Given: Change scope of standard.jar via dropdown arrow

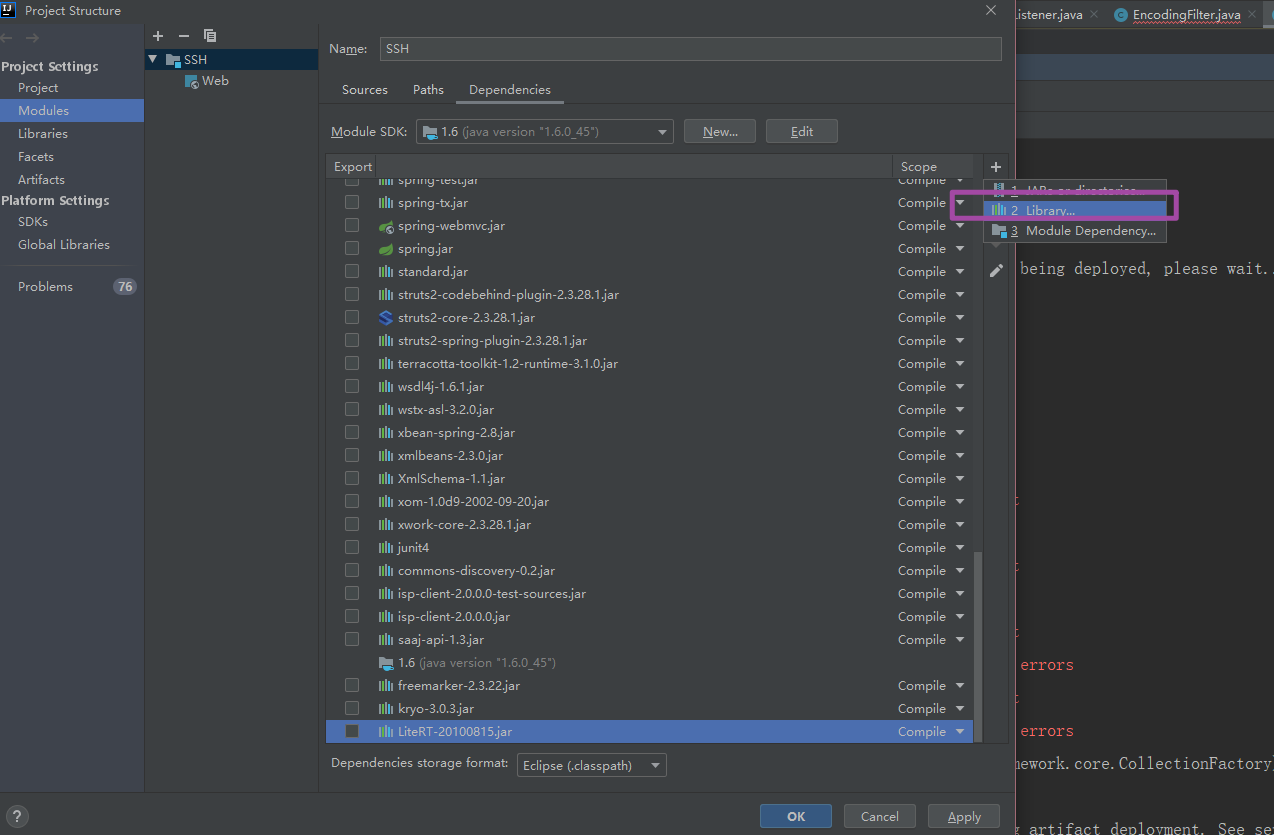Looking at the screenshot, I should (959, 272).
